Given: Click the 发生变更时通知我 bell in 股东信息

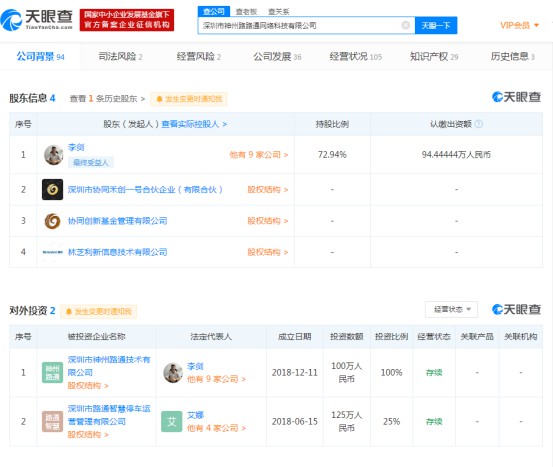Looking at the screenshot, I should click(x=189, y=99).
